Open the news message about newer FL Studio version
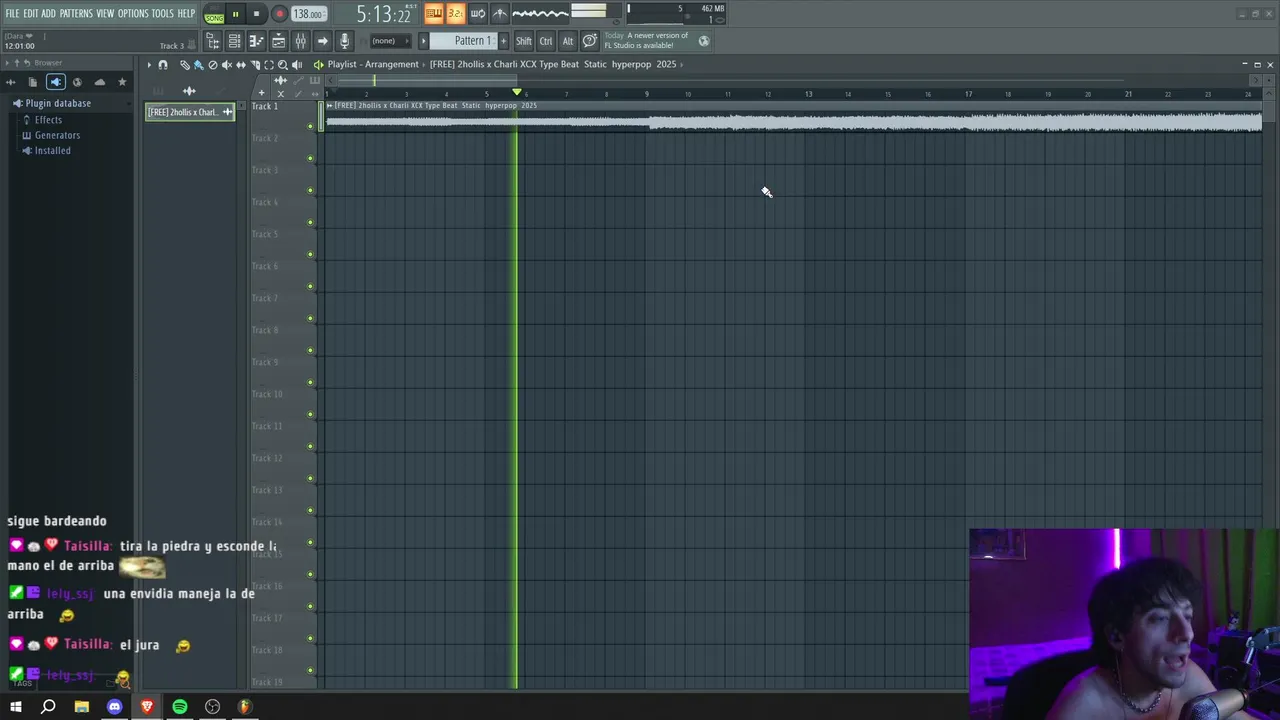The image size is (1280, 720). click(648, 41)
